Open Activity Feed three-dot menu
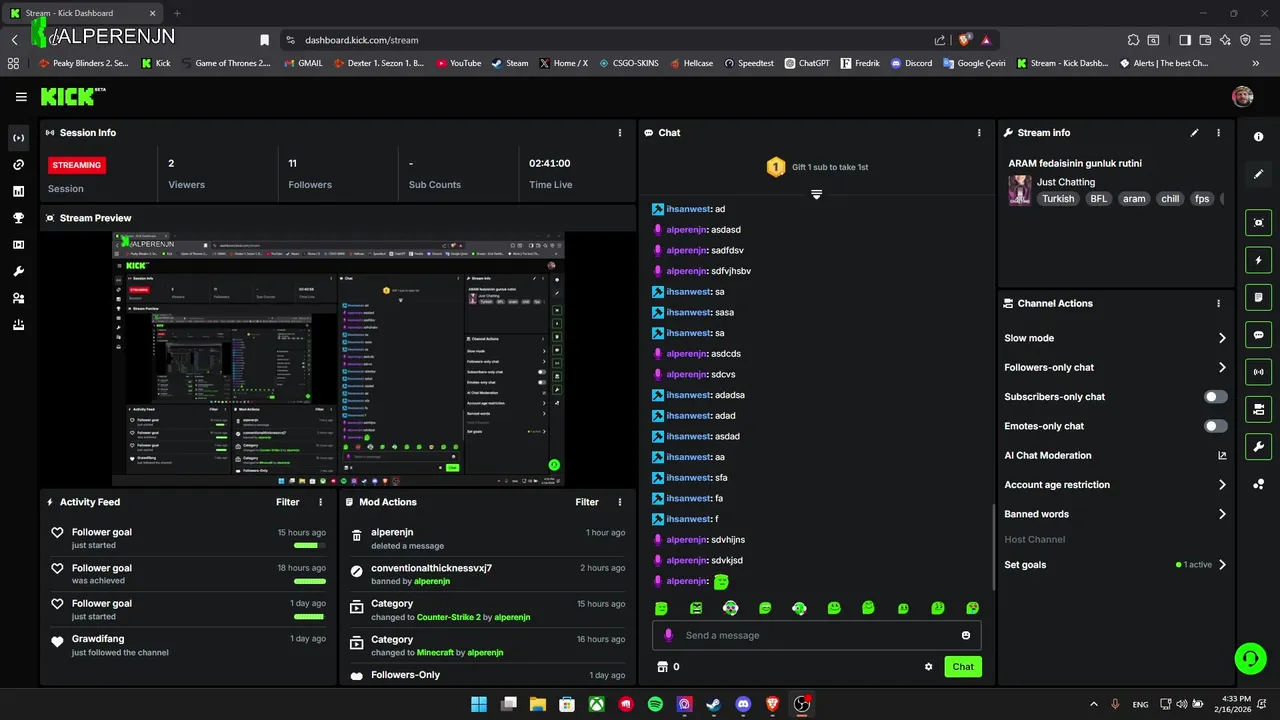 click(x=320, y=502)
